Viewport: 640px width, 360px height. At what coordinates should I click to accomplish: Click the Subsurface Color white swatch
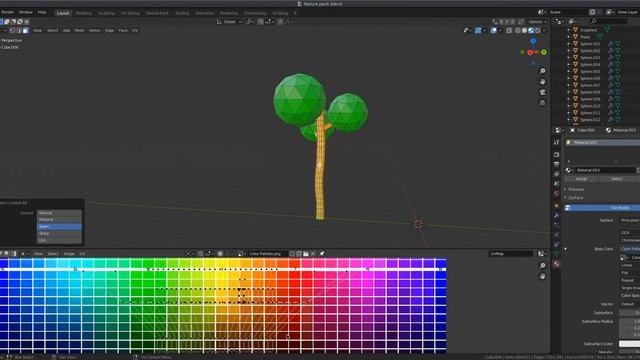tap(629, 344)
